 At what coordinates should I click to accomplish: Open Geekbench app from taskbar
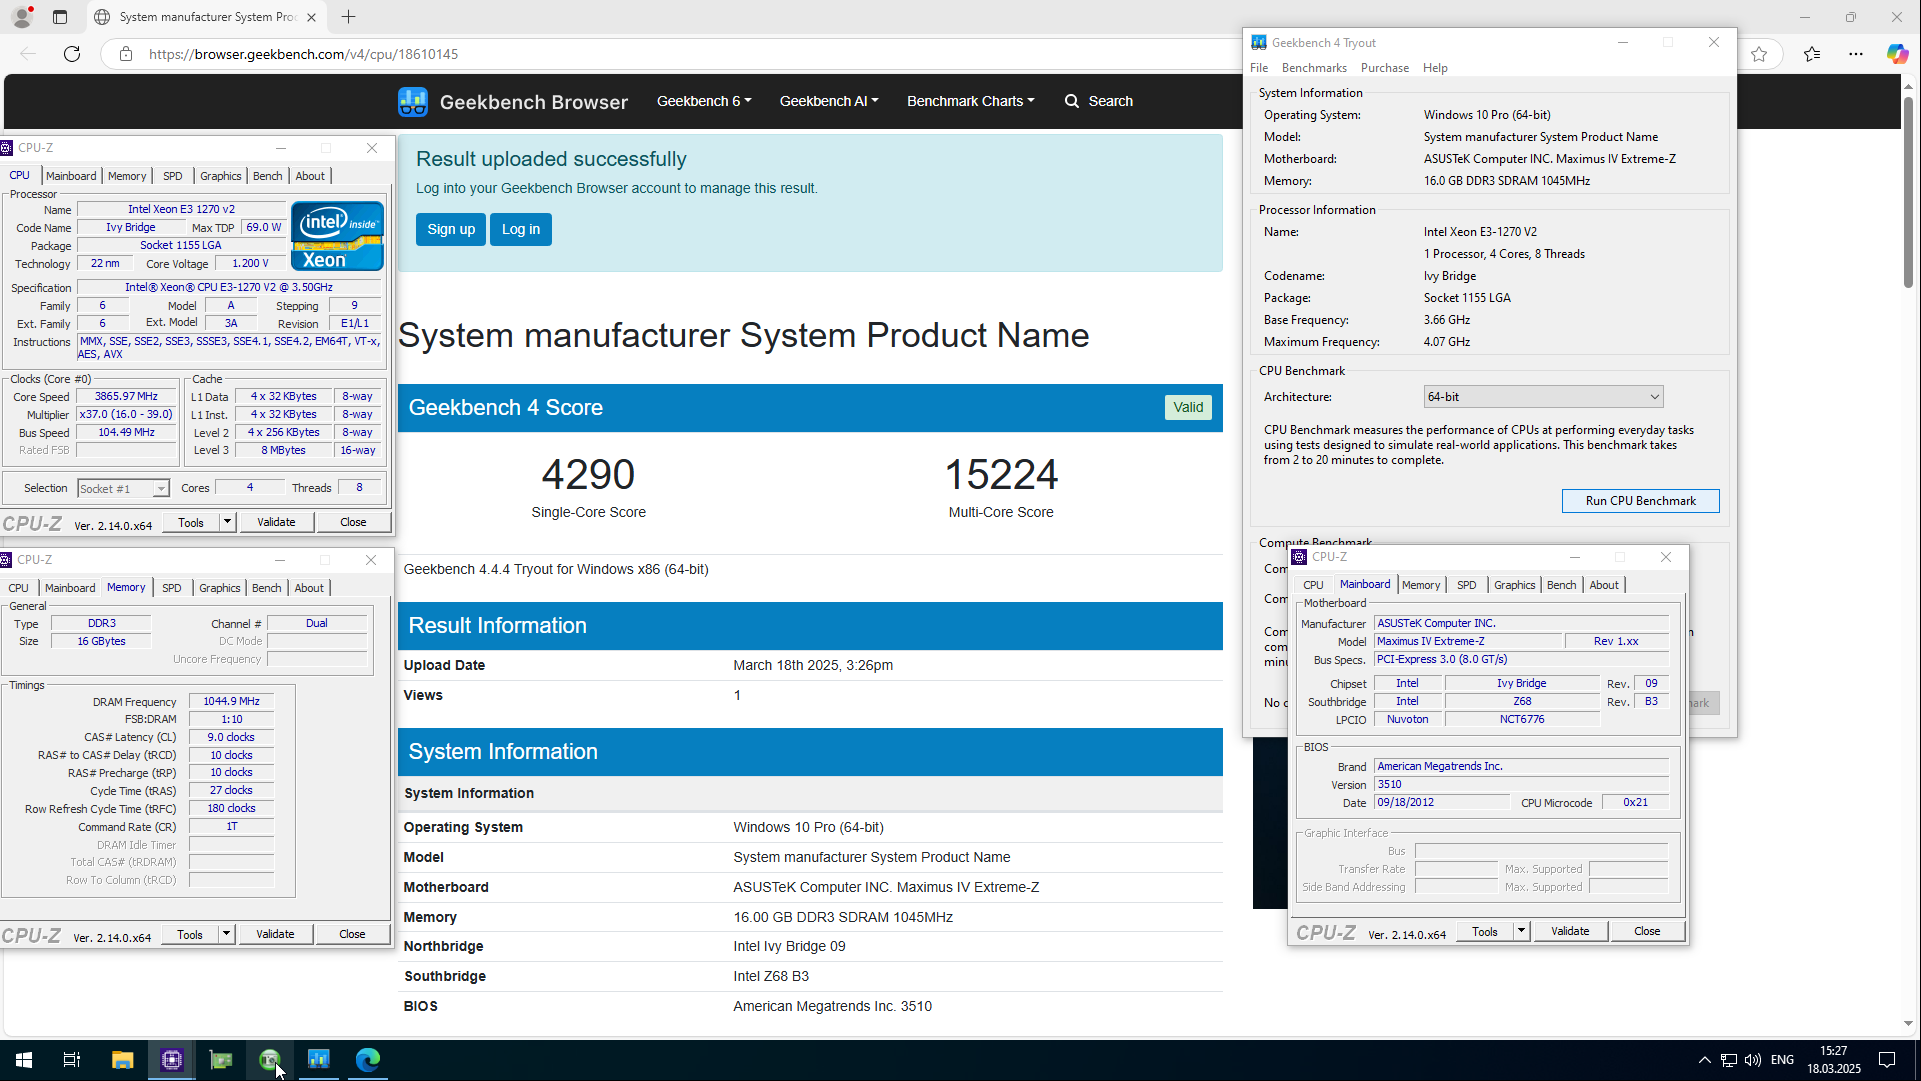coord(318,1060)
